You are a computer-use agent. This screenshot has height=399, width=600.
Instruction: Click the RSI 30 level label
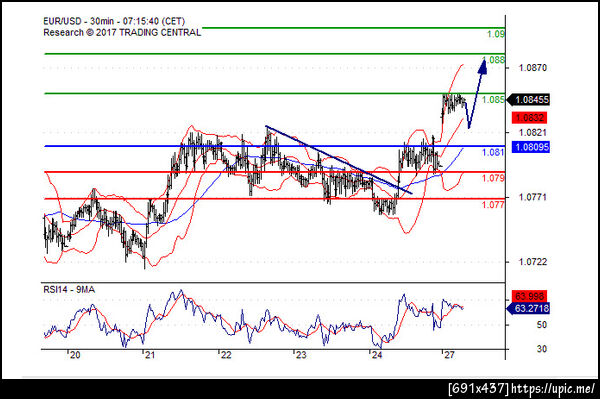541,349
